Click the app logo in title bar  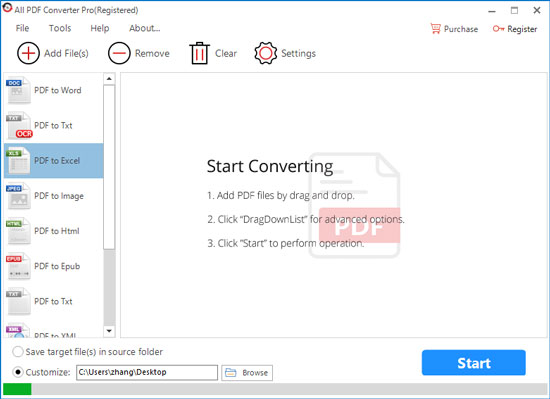click(x=7, y=8)
